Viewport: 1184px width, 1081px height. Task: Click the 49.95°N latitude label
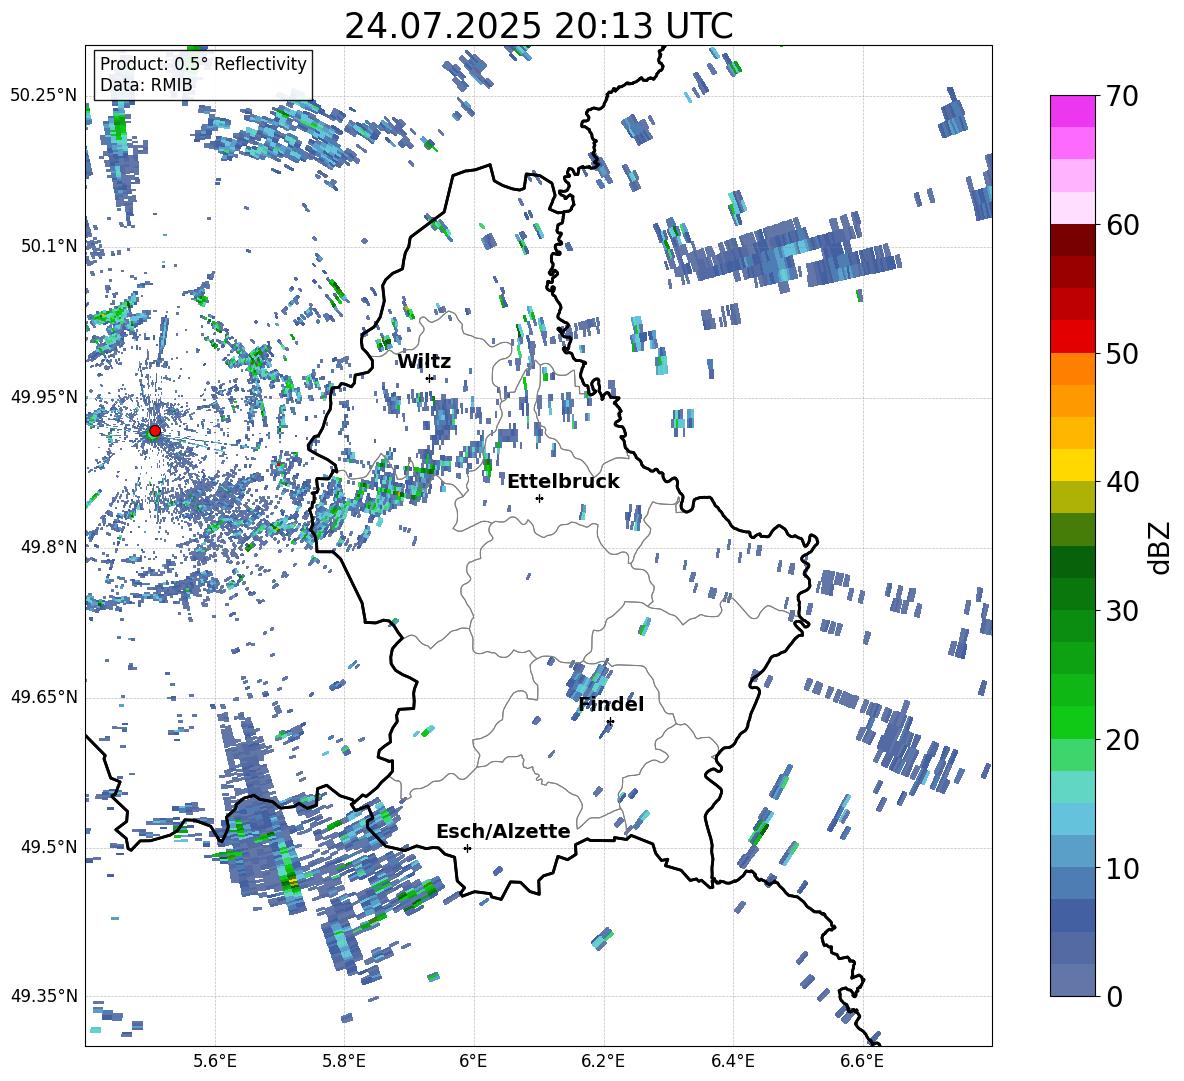coord(44,396)
